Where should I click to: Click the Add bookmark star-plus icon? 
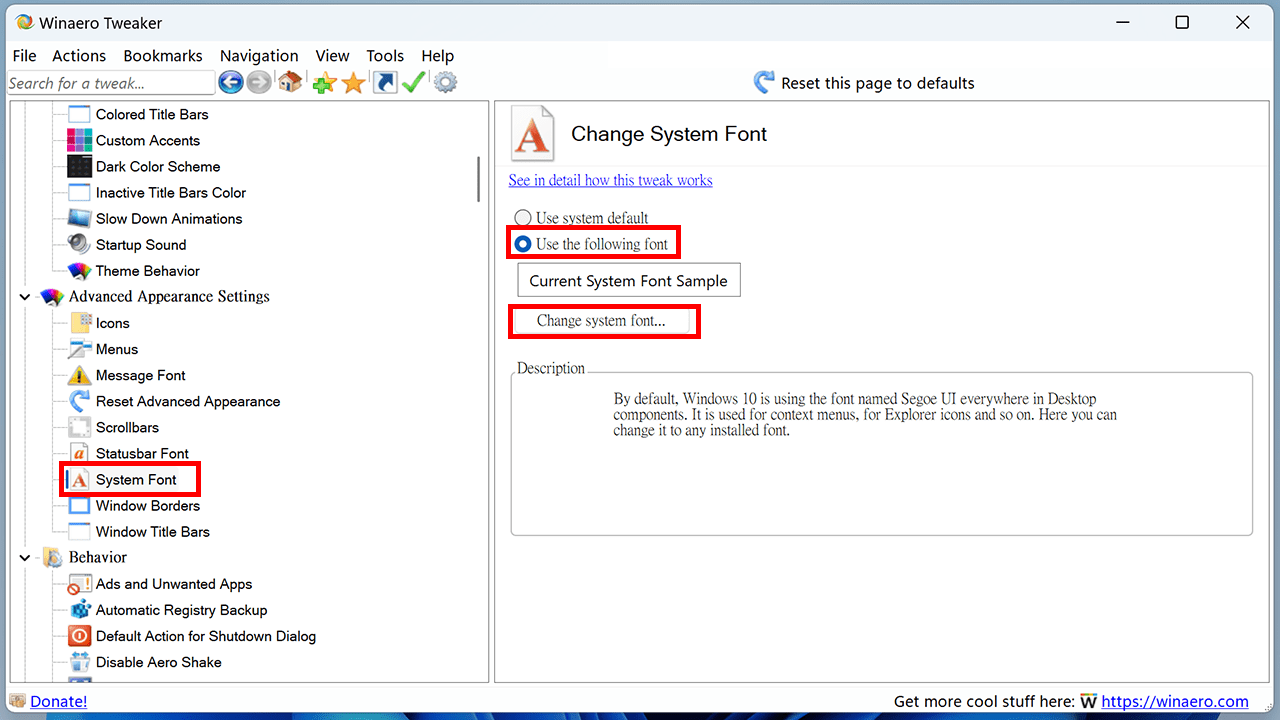click(324, 83)
